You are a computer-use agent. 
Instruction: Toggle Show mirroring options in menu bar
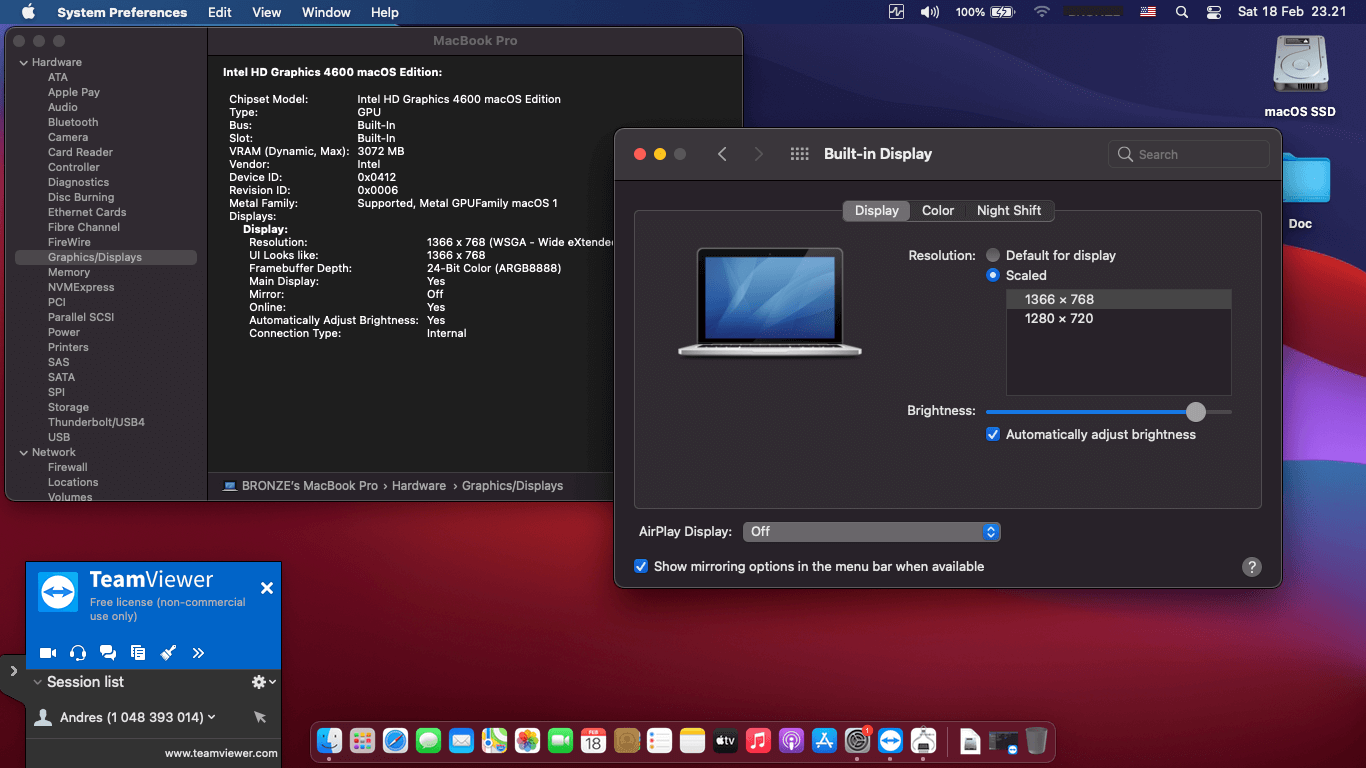pos(641,566)
